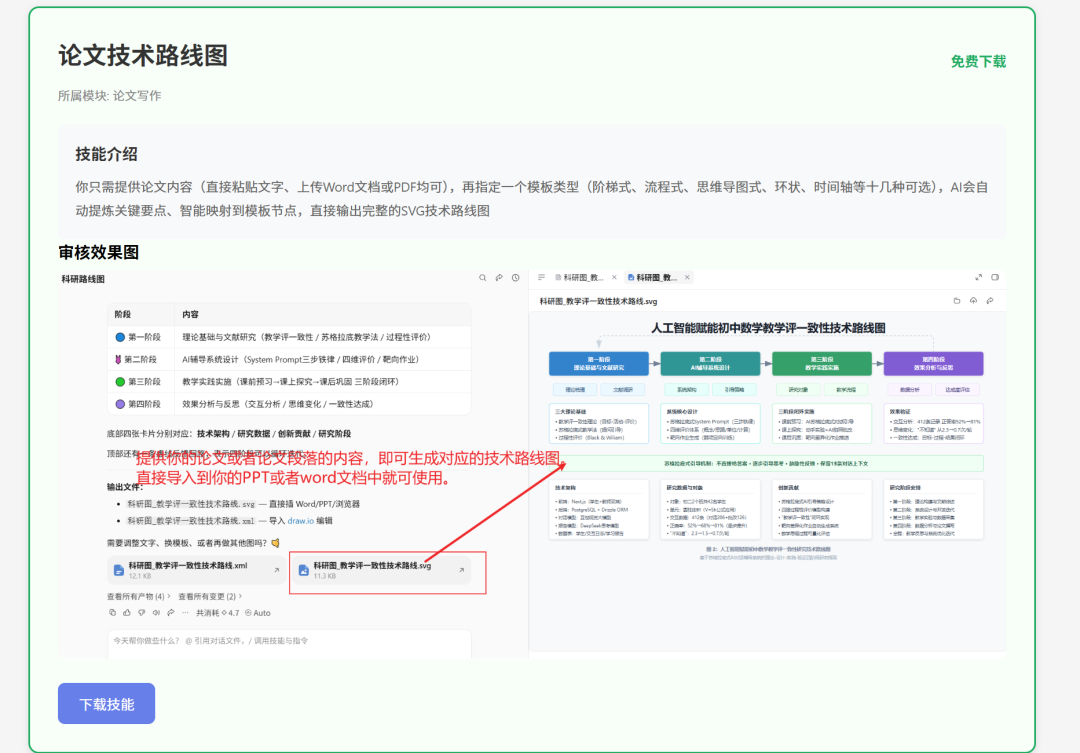The height and width of the screenshot is (753, 1080).
Task: Click the 免费下载 link
Action: point(978,61)
